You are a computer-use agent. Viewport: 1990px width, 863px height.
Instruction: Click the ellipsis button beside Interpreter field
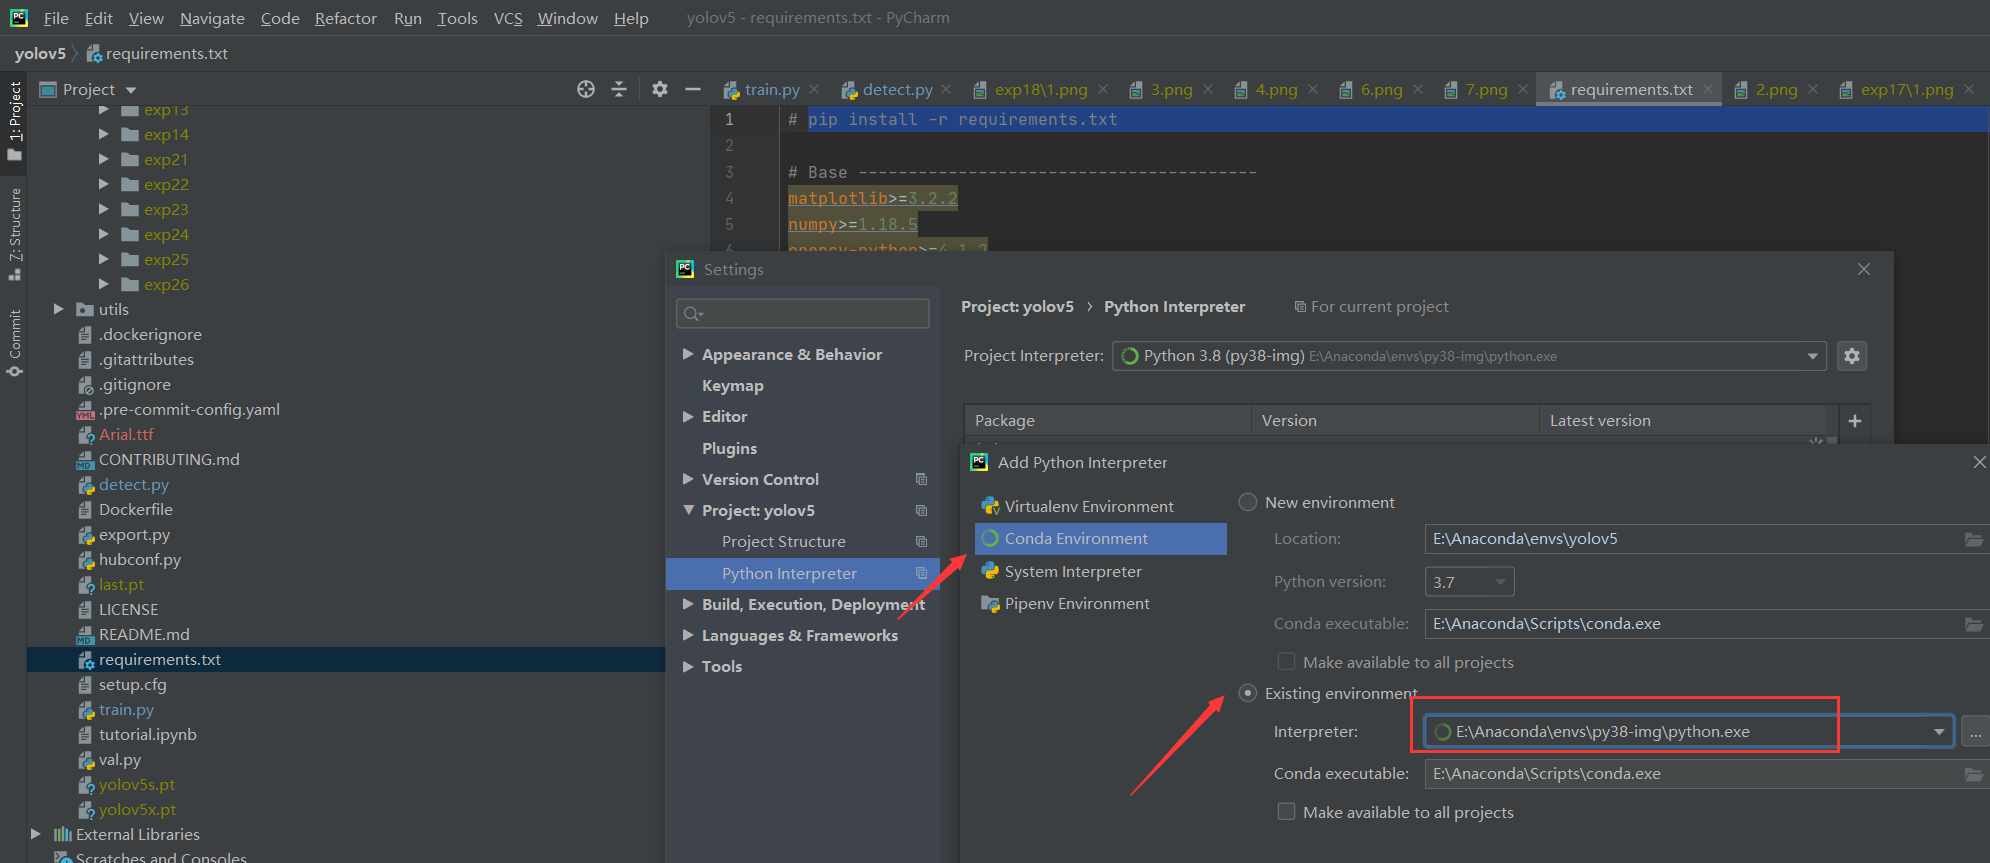1975,732
